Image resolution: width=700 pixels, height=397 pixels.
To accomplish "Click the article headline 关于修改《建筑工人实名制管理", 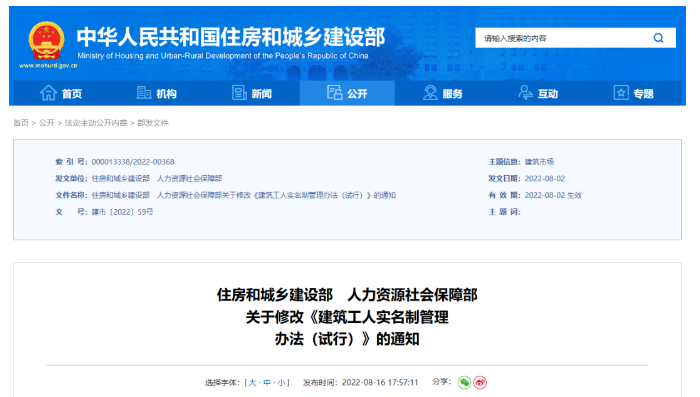I will pos(347,317).
